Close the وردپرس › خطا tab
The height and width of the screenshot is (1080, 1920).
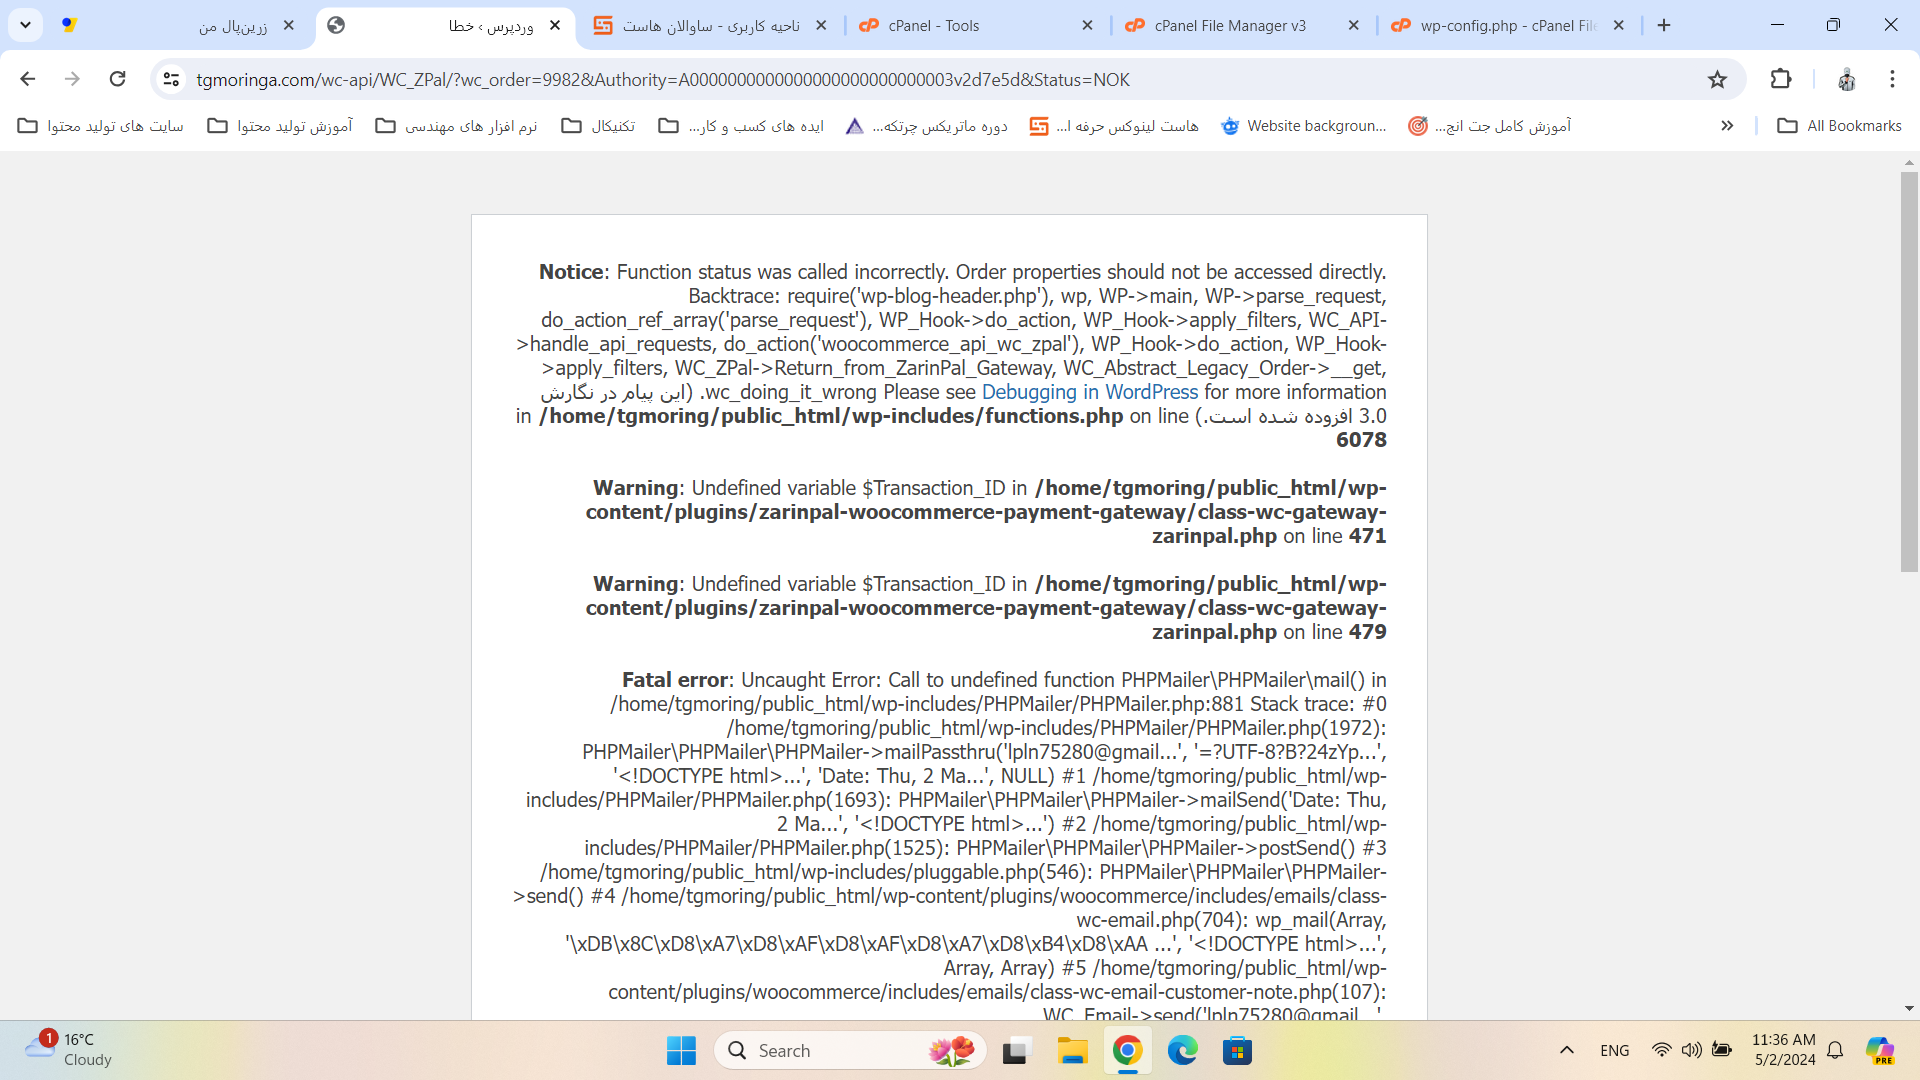click(555, 26)
